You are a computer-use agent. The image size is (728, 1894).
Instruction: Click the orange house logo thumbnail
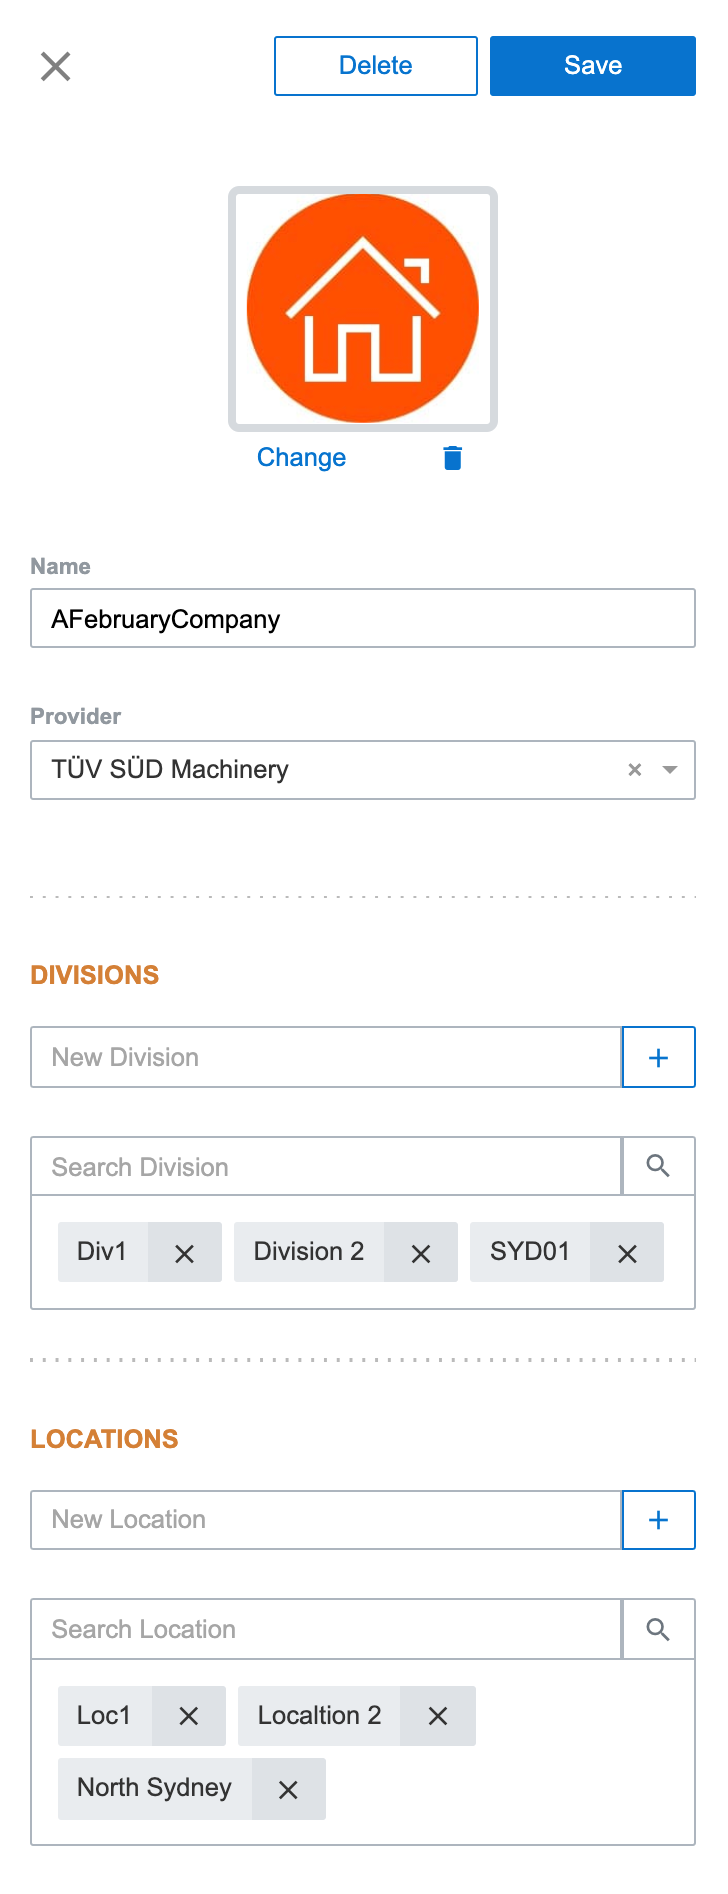click(x=363, y=308)
